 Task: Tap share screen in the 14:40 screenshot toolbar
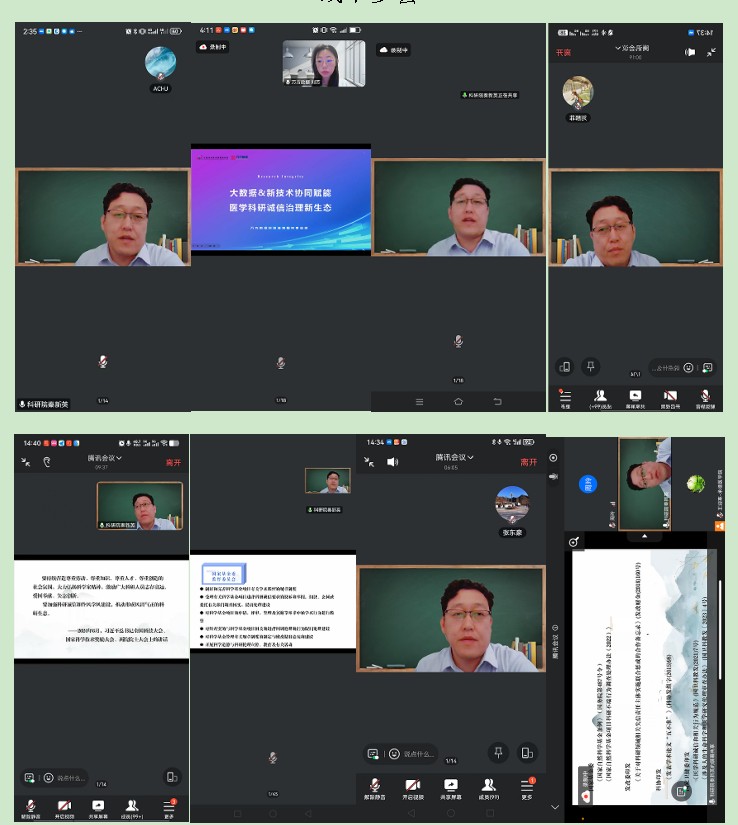click(98, 809)
